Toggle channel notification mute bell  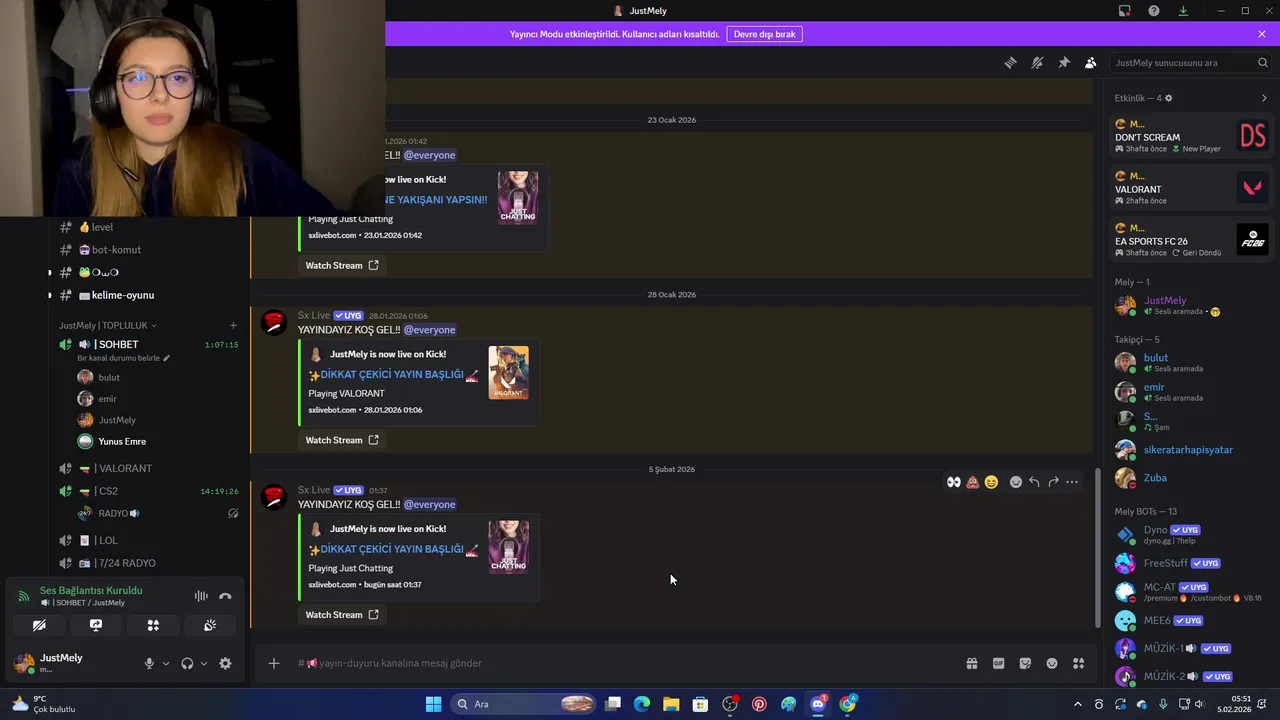pos(1037,62)
